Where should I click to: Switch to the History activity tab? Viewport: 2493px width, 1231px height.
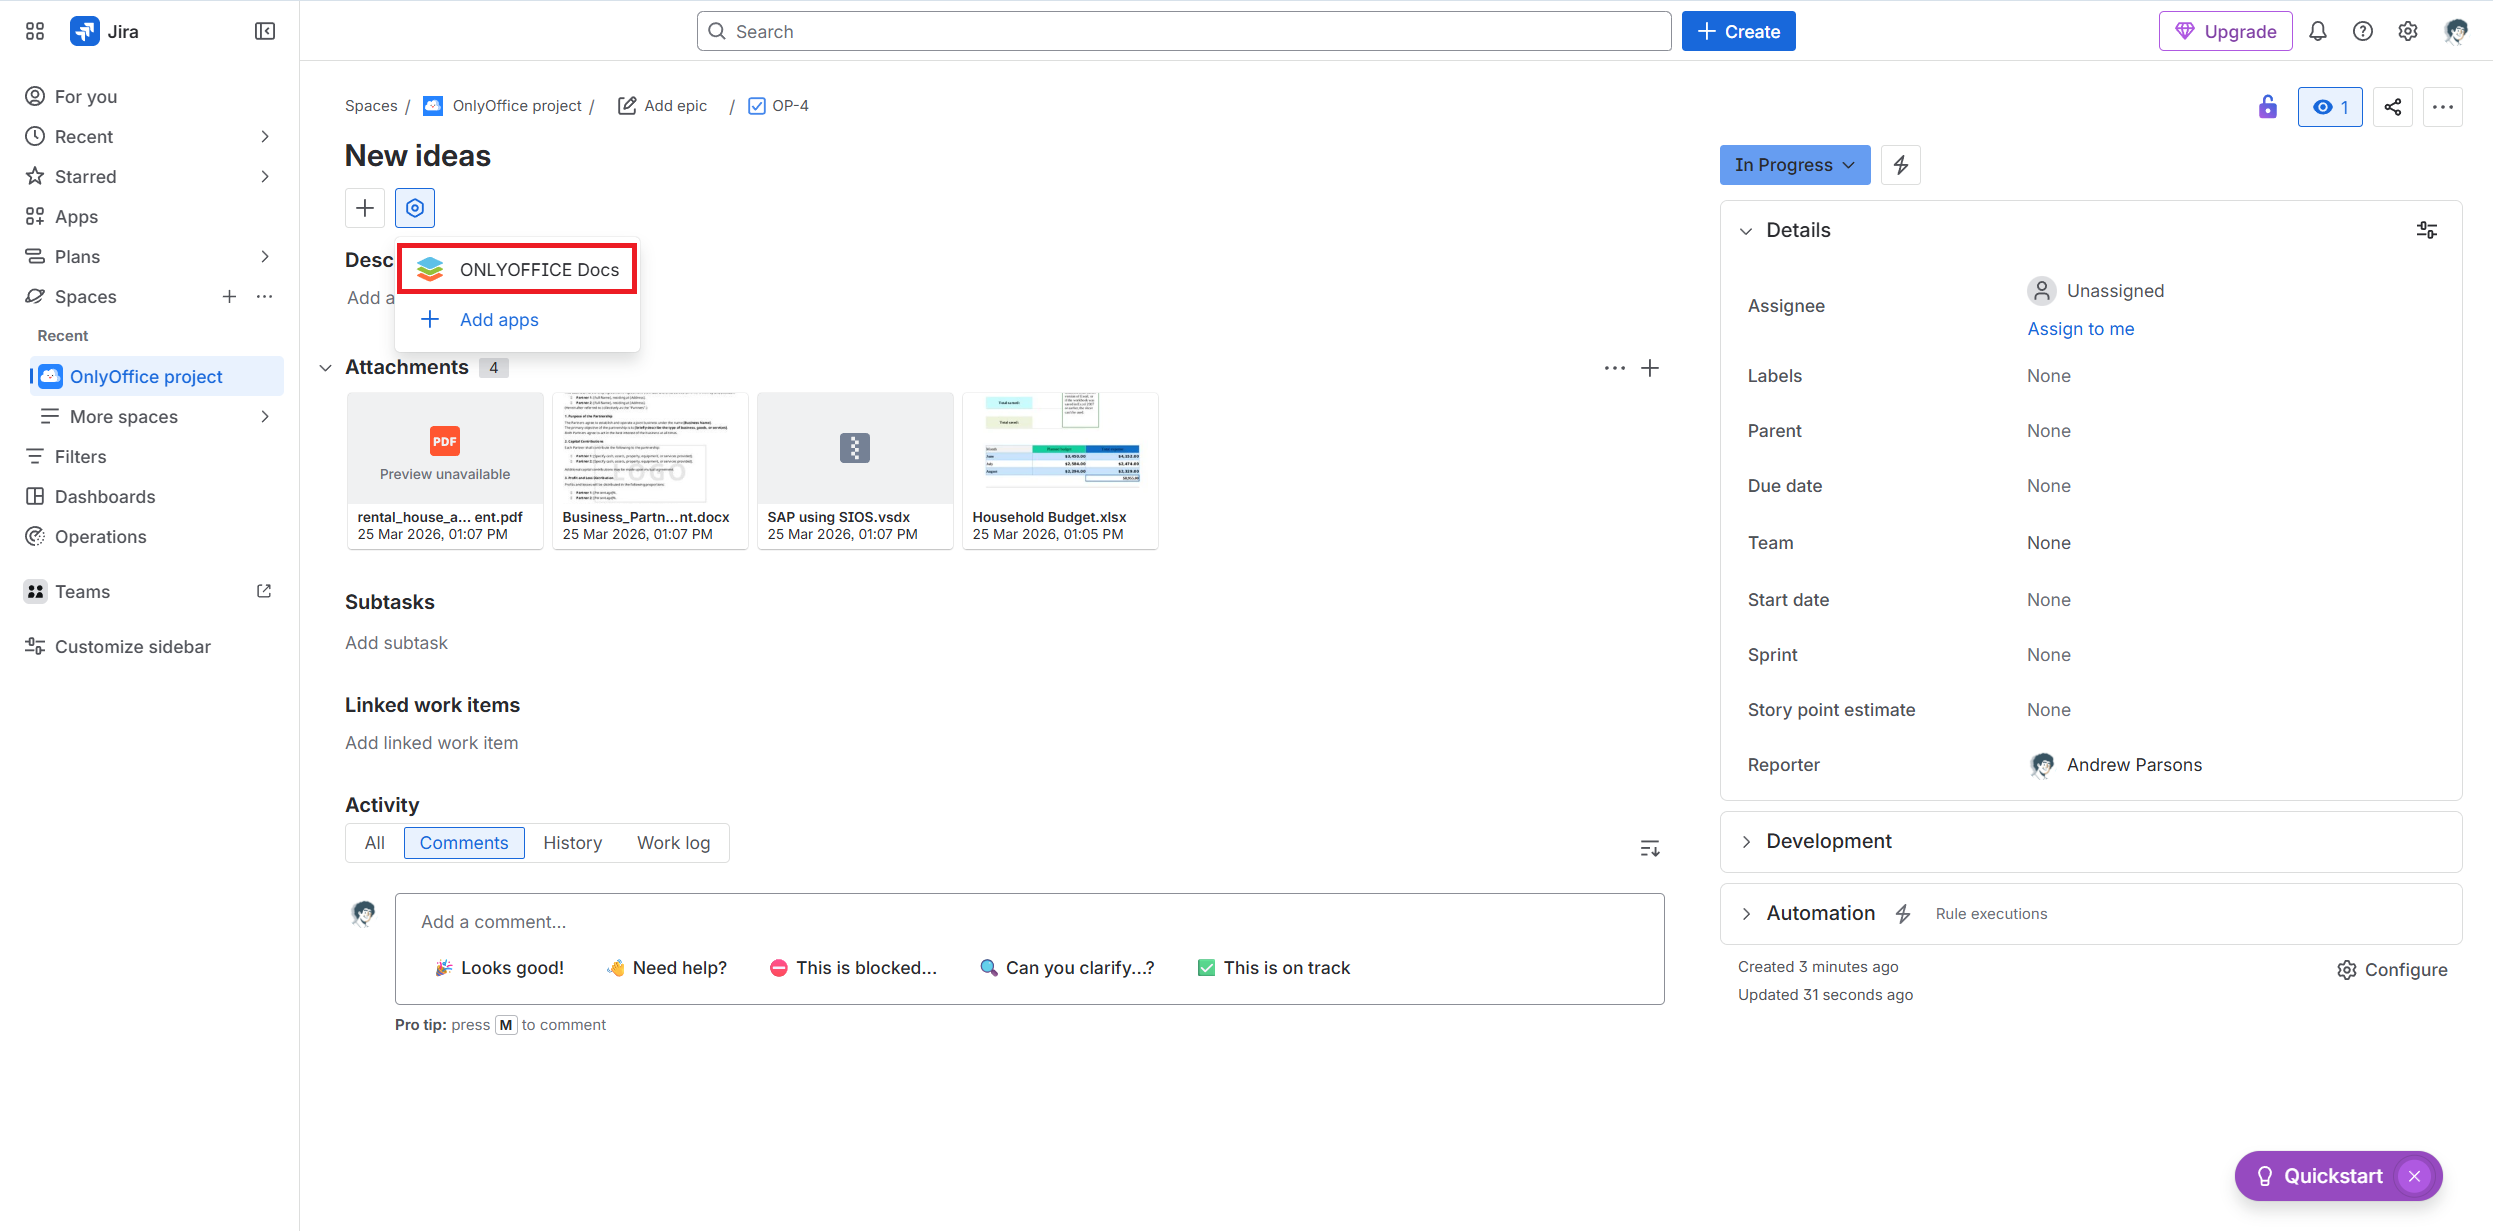tap(572, 842)
